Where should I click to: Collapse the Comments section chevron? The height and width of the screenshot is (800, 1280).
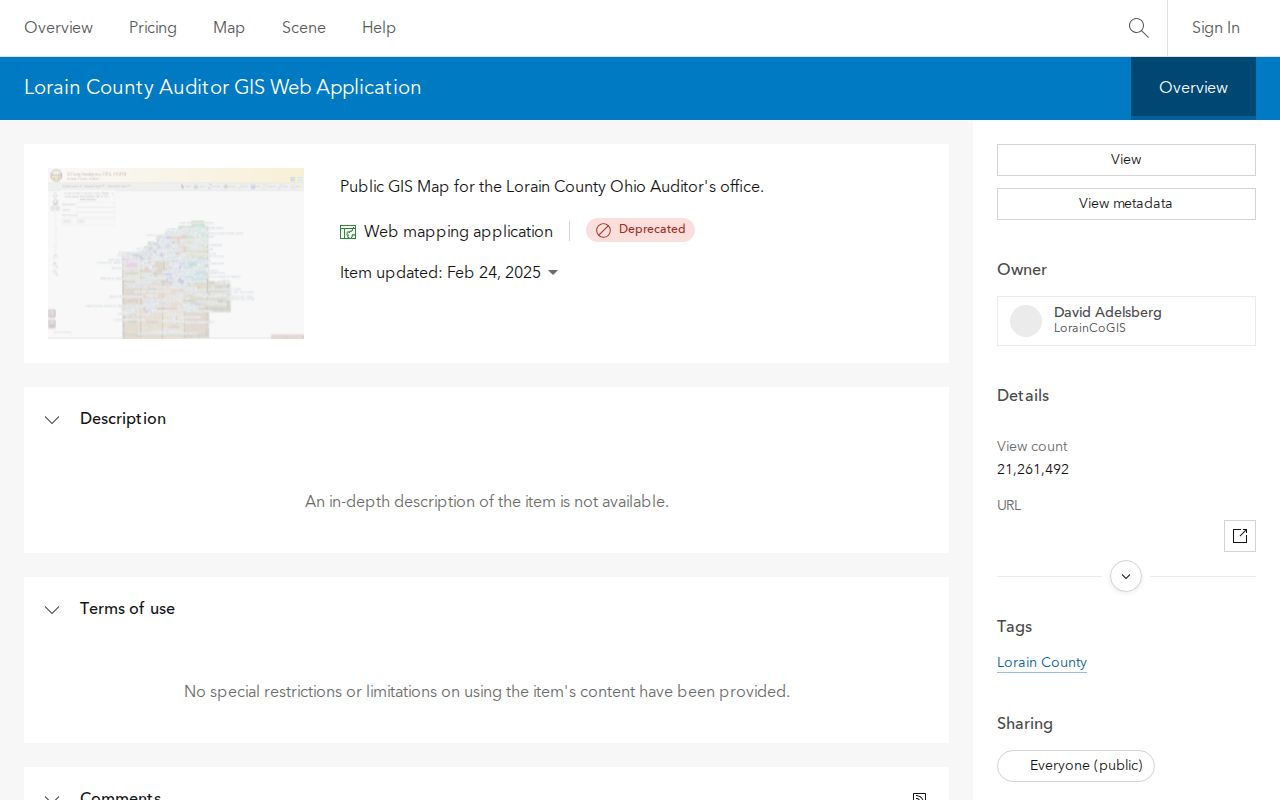52,796
